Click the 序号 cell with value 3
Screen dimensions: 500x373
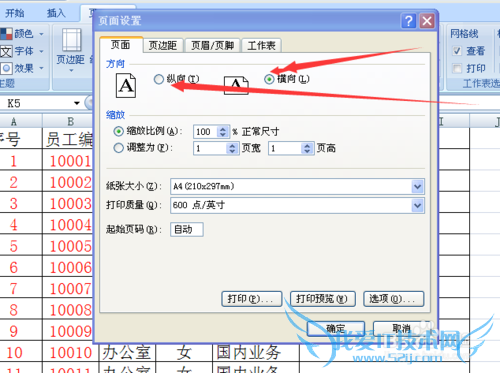pyautogui.click(x=21, y=203)
